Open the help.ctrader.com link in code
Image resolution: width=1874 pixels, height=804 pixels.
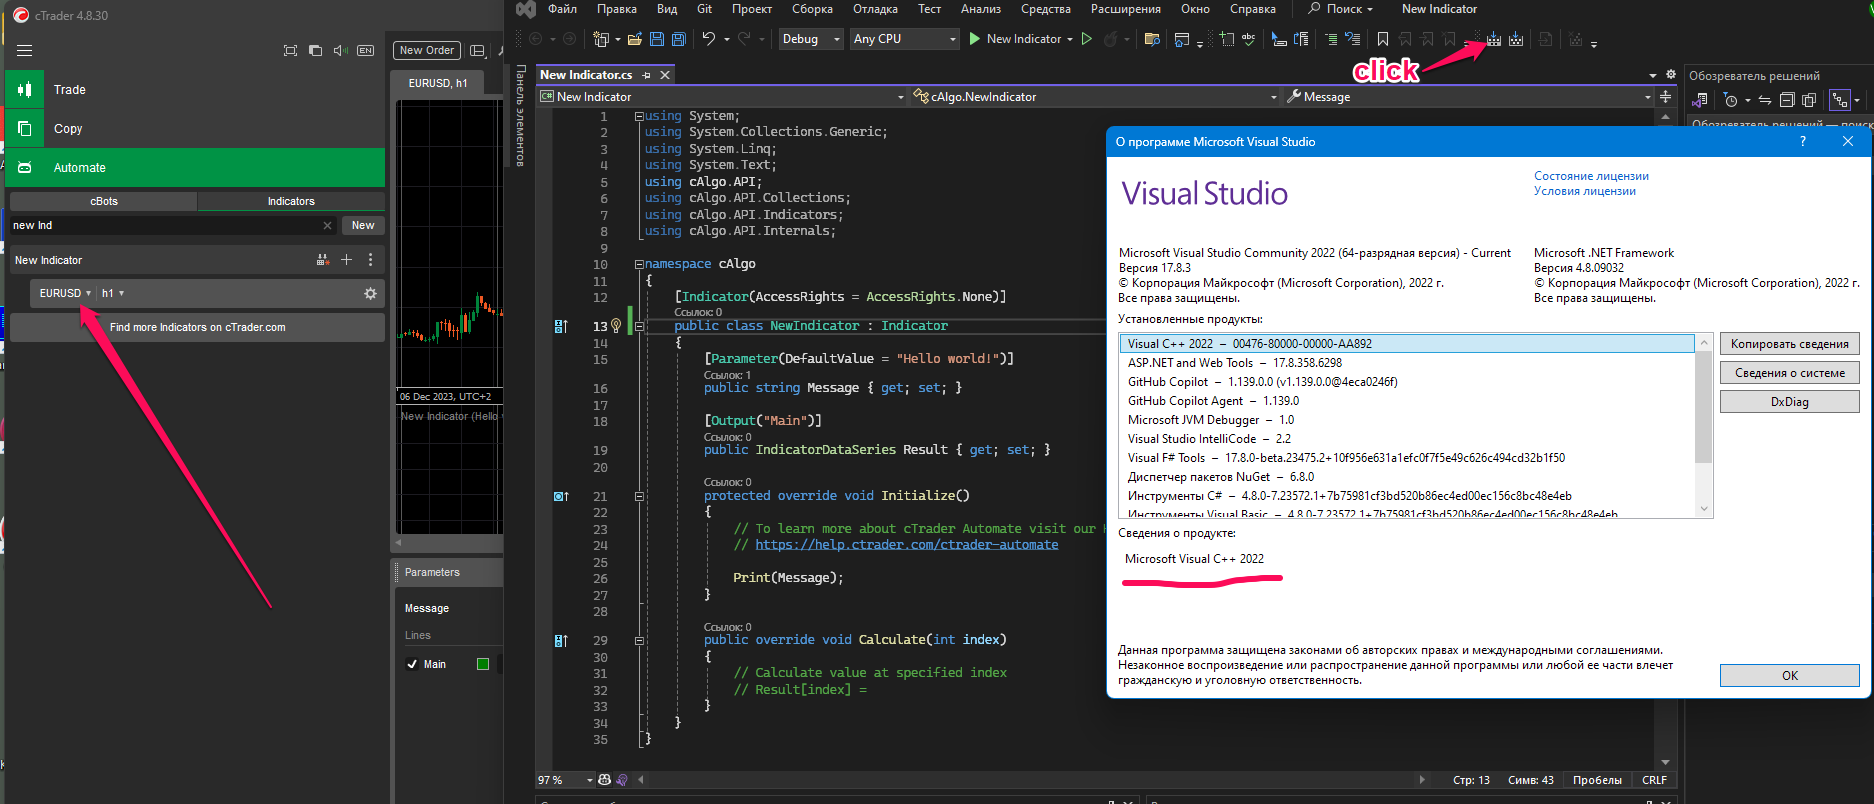tap(906, 545)
